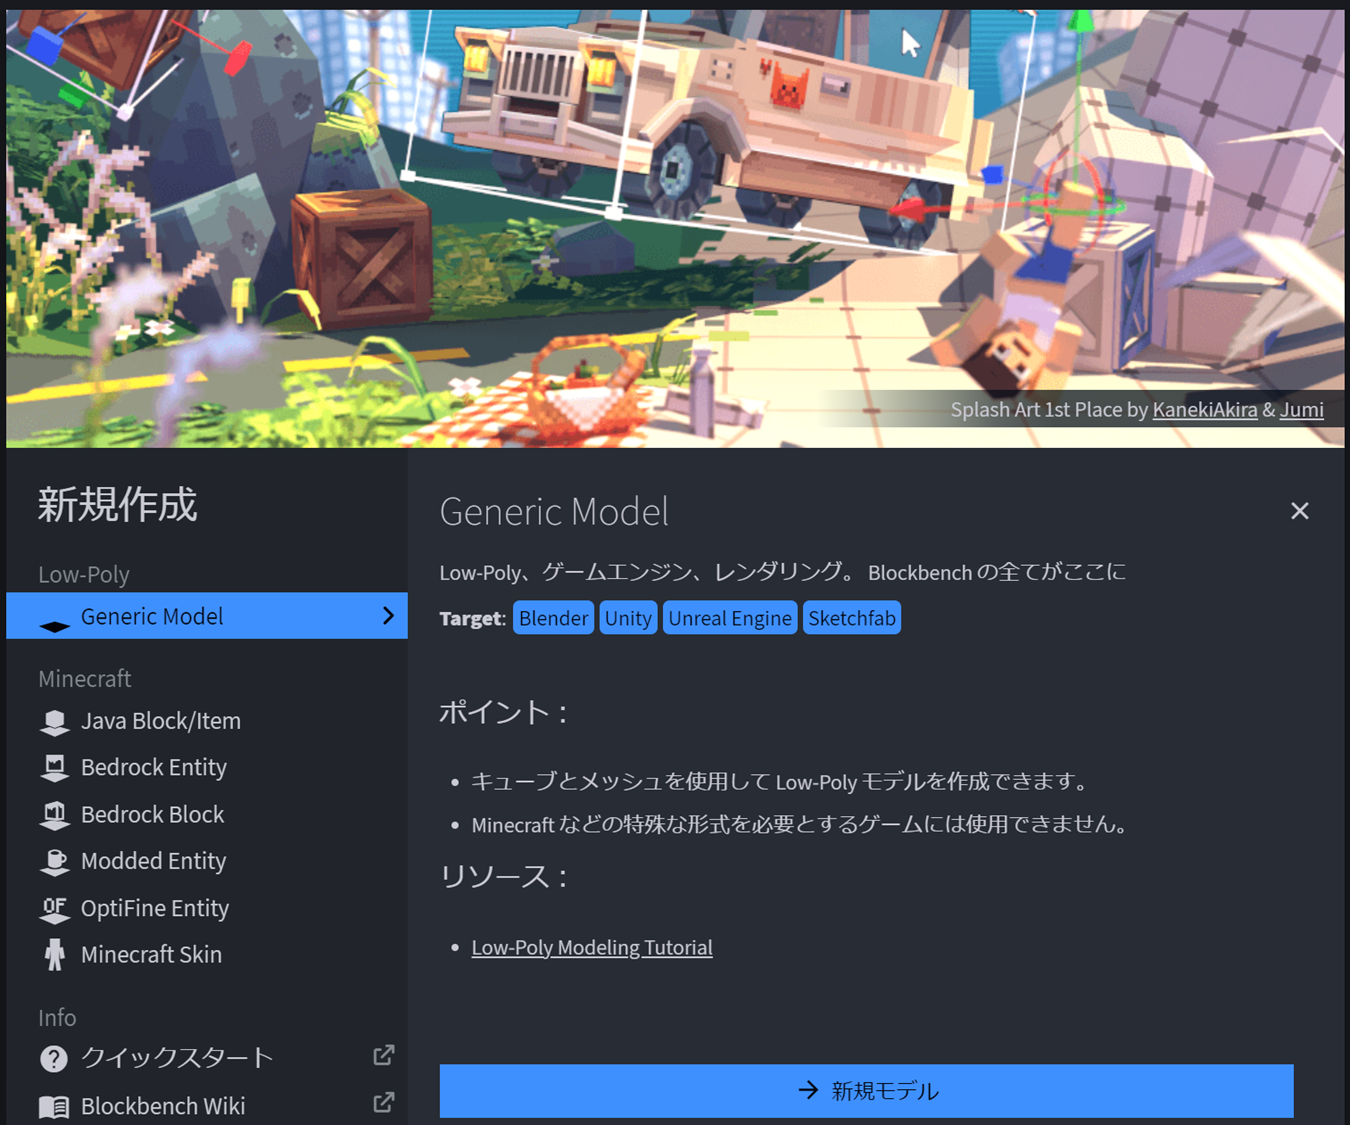The height and width of the screenshot is (1125, 1350).
Task: Expand the Generic Model chevron arrow
Action: (x=389, y=616)
